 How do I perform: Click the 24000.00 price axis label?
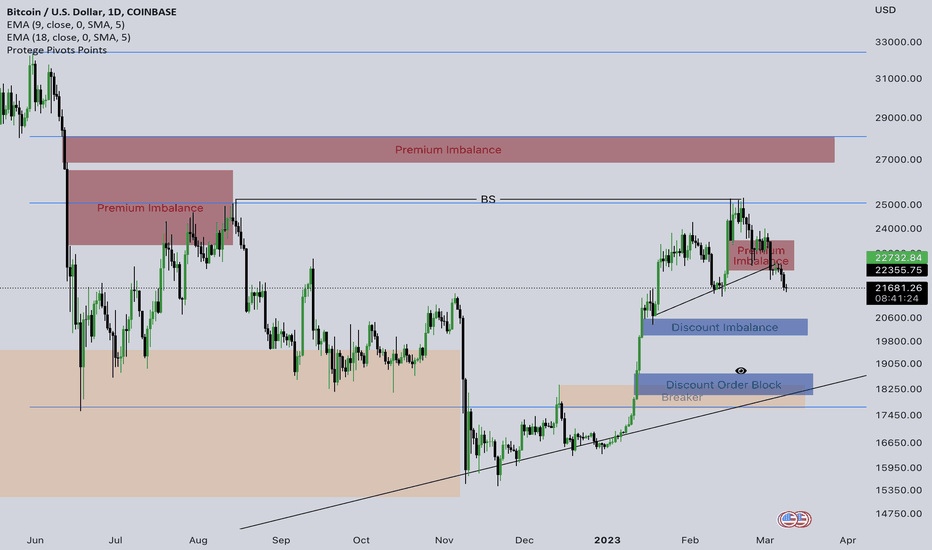(898, 228)
